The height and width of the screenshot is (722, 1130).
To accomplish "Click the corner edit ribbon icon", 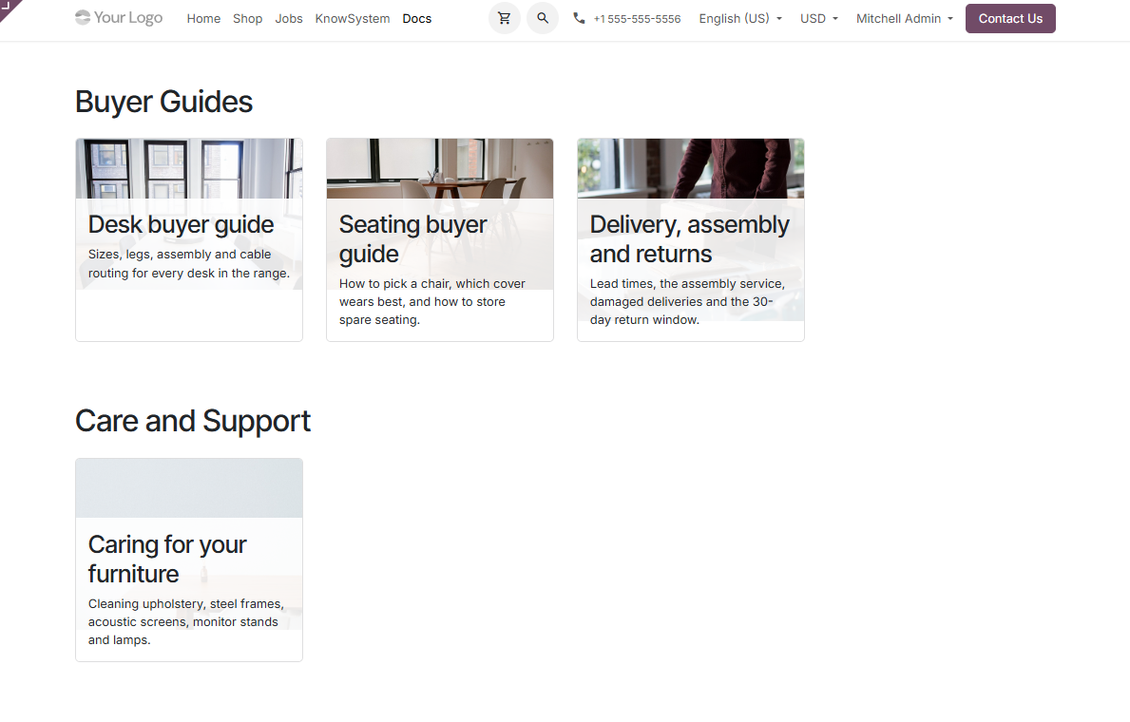I will (9, 8).
